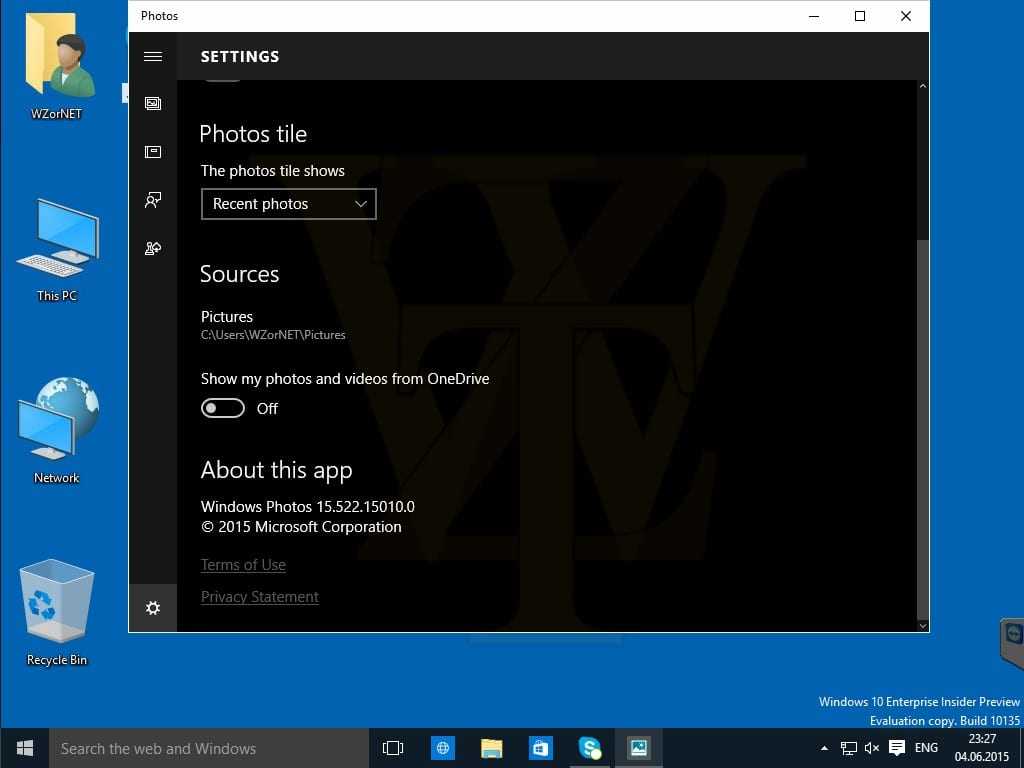
Task: Click the person with speech bubble sidebar icon
Action: (153, 200)
